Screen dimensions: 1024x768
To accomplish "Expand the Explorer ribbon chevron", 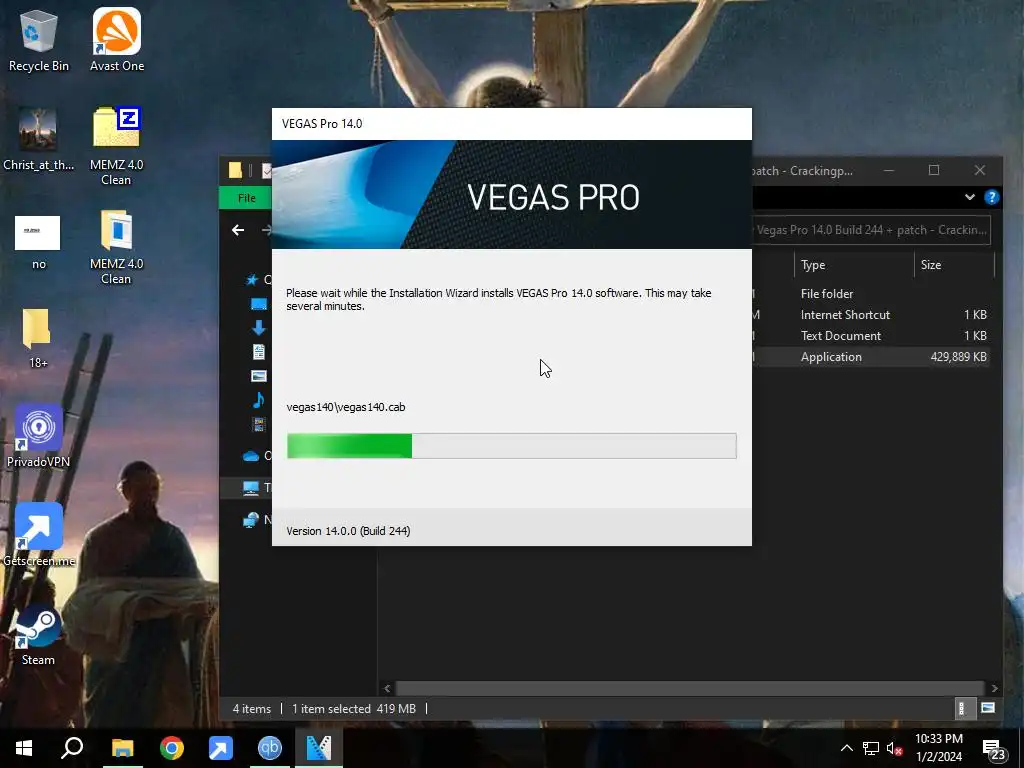I will (x=970, y=197).
